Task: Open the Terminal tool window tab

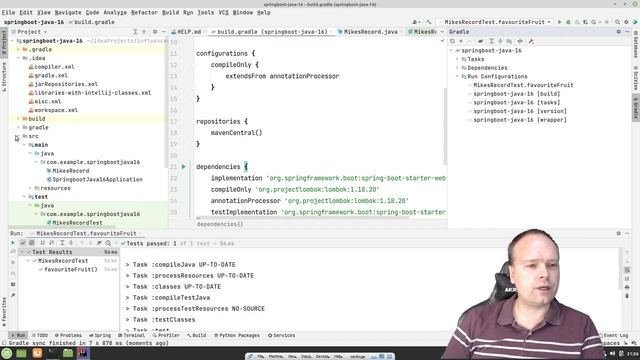Action: [131, 336]
